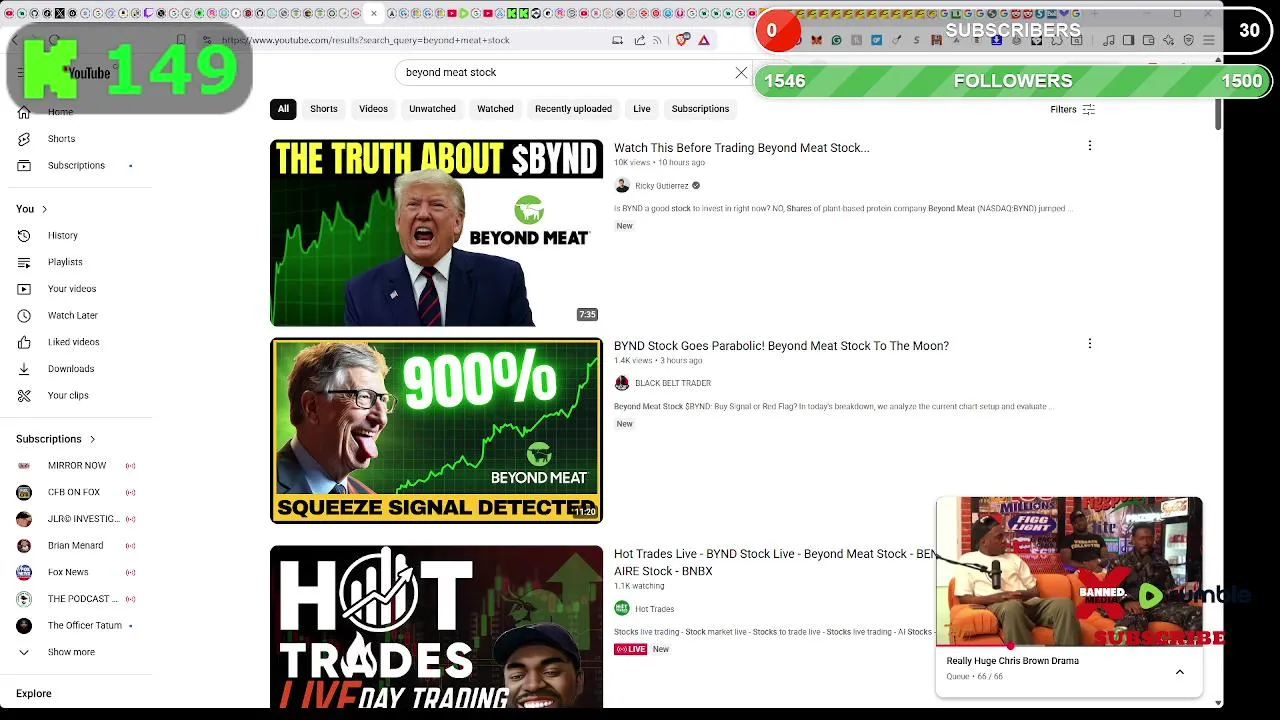The image size is (1280, 720).
Task: Open Watch Later list
Action: pos(72,315)
